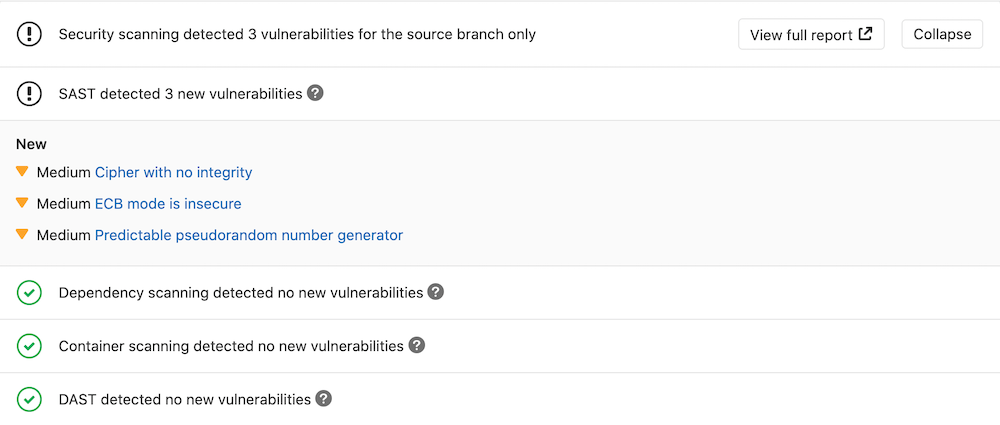Click the New section heading
The width and height of the screenshot is (1000, 425).
[x=31, y=144]
